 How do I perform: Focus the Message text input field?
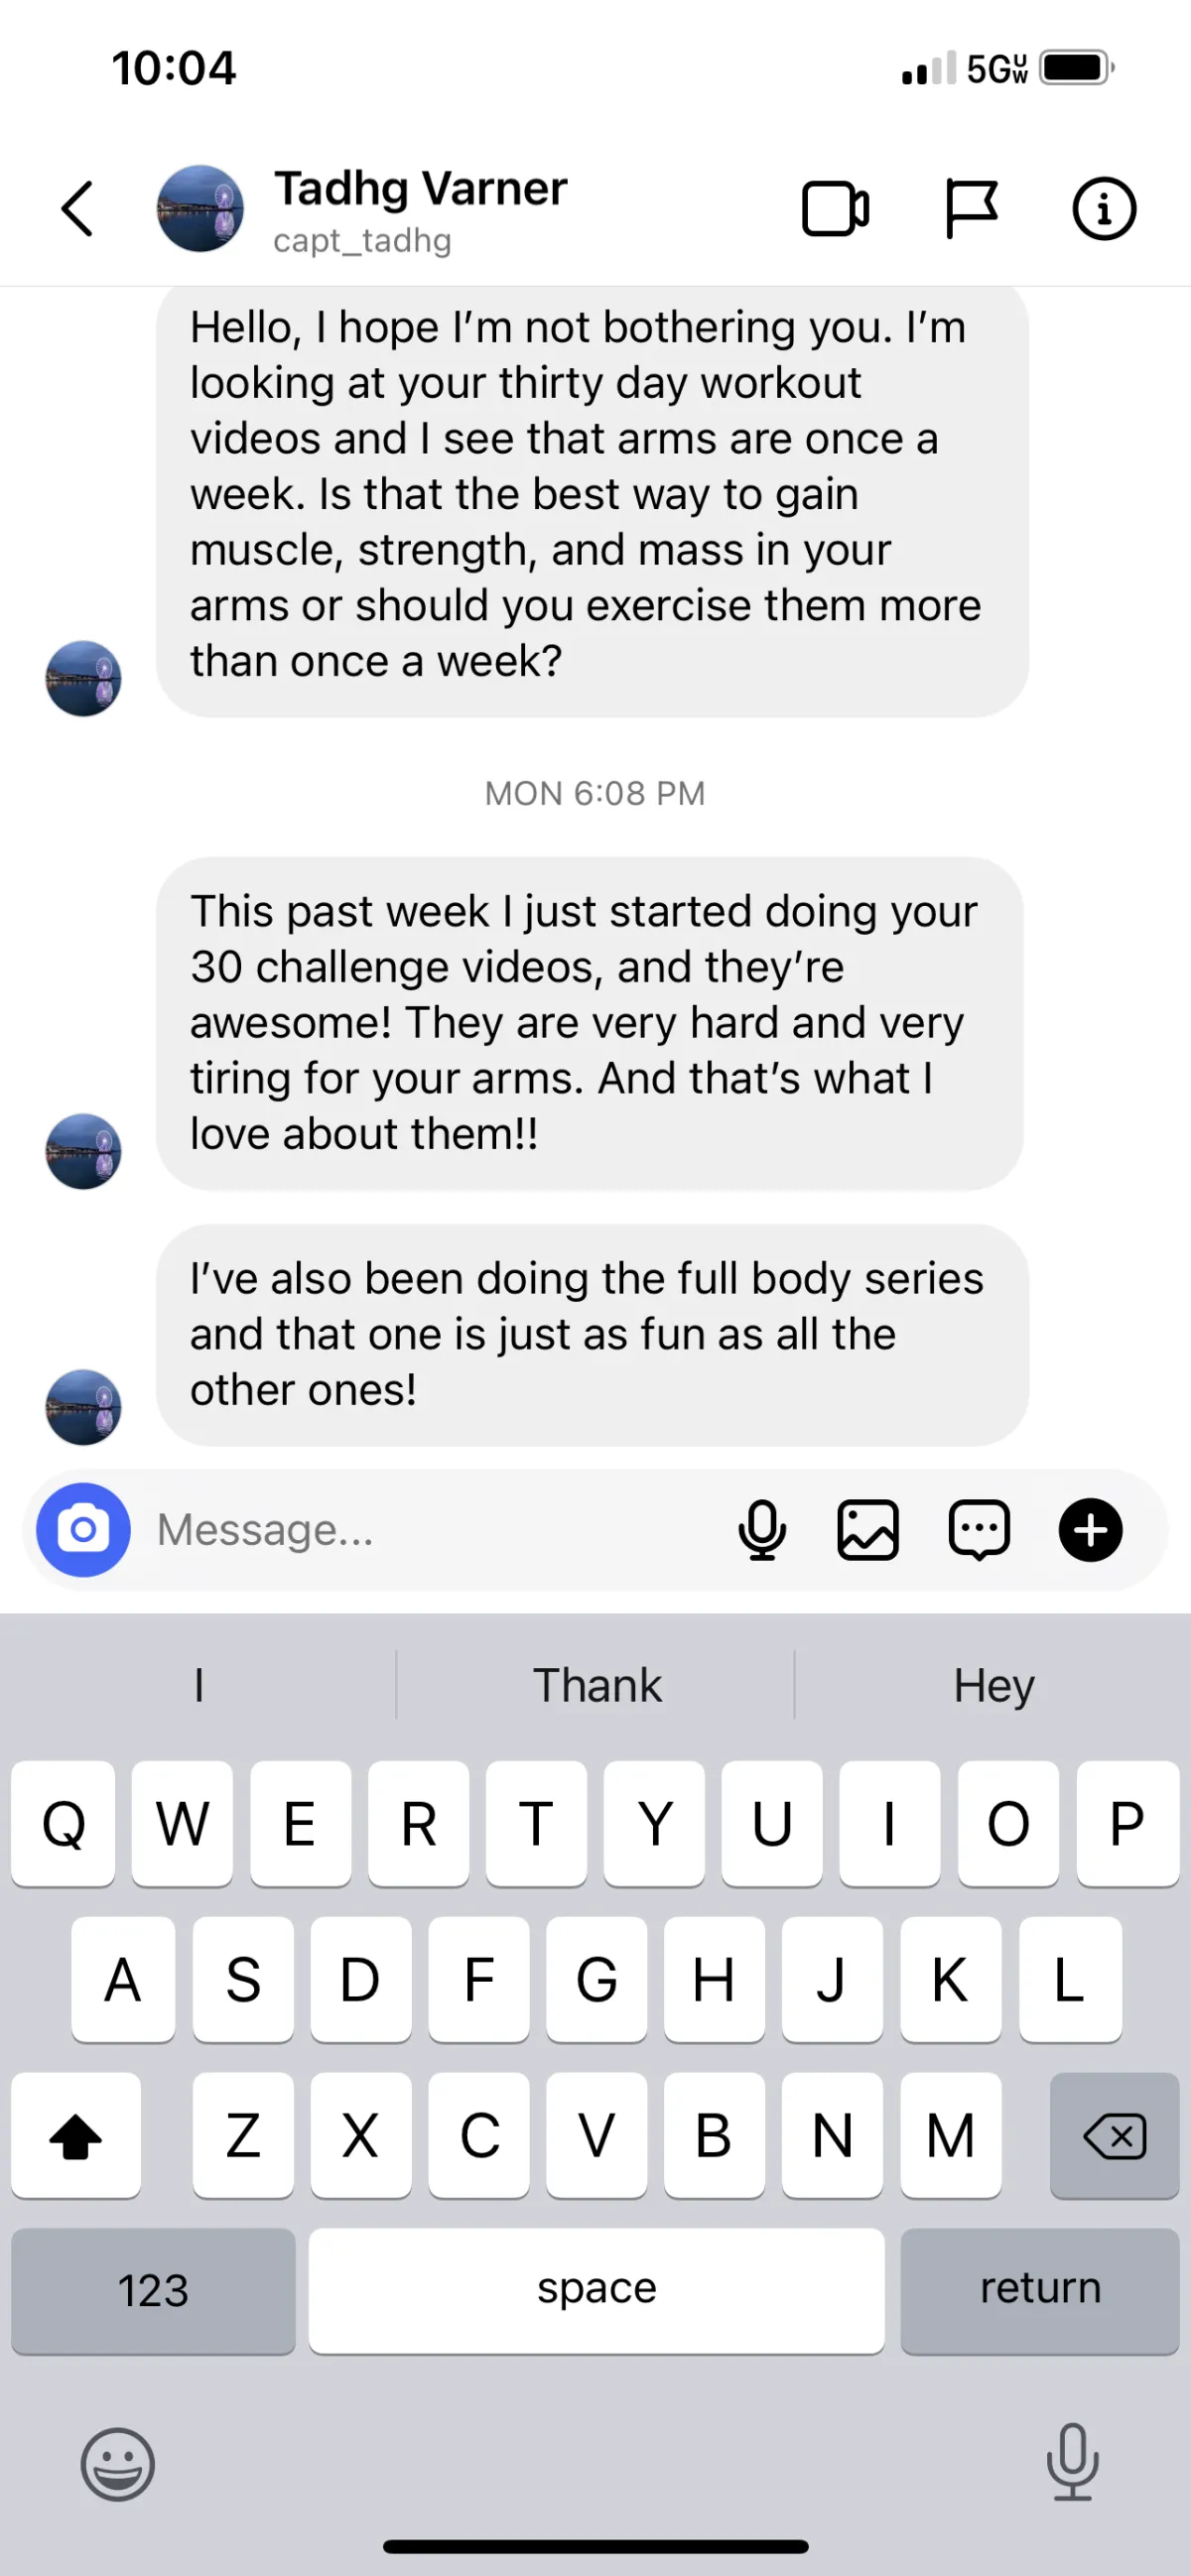pyautogui.click(x=430, y=1530)
